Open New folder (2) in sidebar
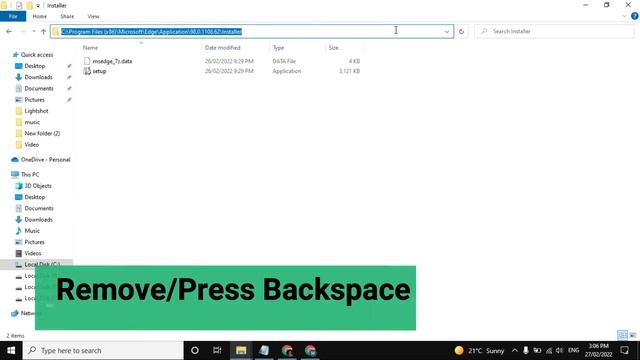This screenshot has width=640, height=360. (x=42, y=133)
